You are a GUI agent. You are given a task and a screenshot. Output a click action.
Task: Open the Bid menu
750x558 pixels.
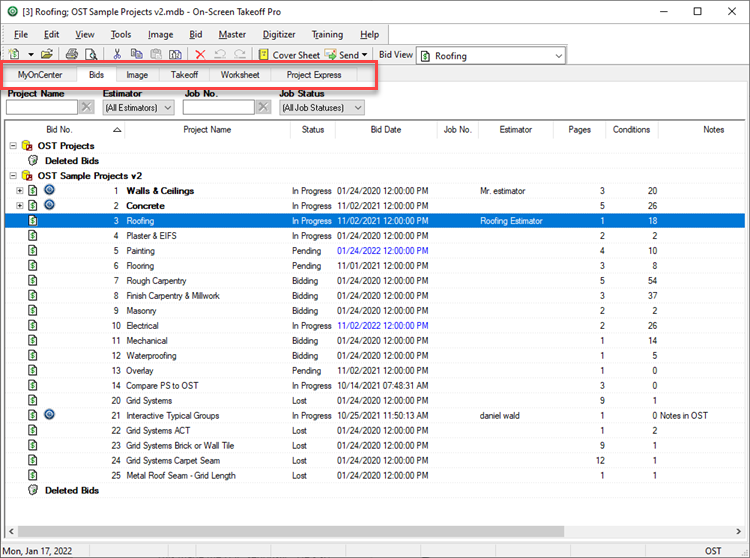(x=196, y=34)
